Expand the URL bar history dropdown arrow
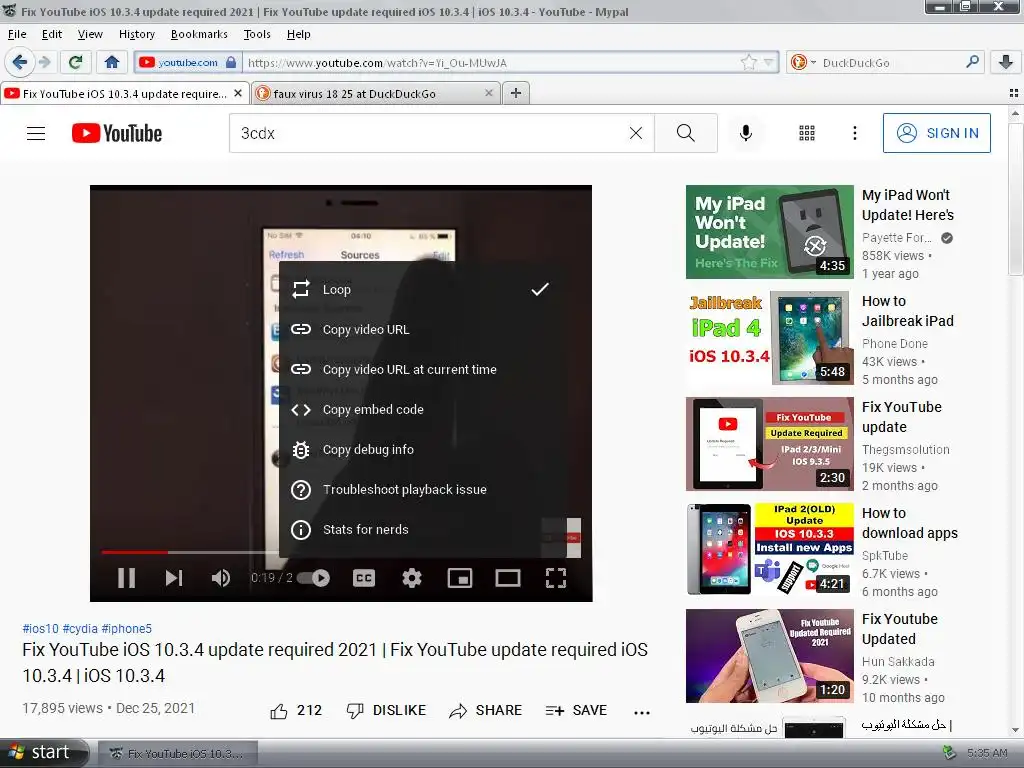The width and height of the screenshot is (1024, 768). pos(769,62)
